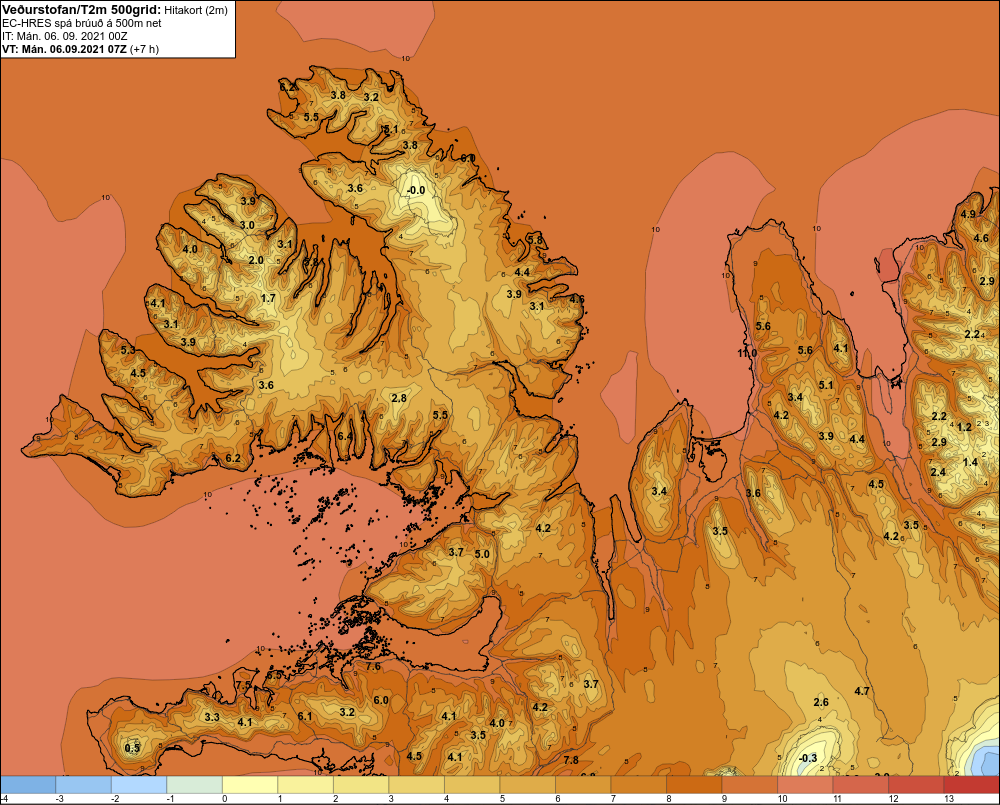This screenshot has width=1000, height=805.
Task: Click the 'Veðurstofan/T2m 500grid:' title text
Action: click(x=81, y=10)
